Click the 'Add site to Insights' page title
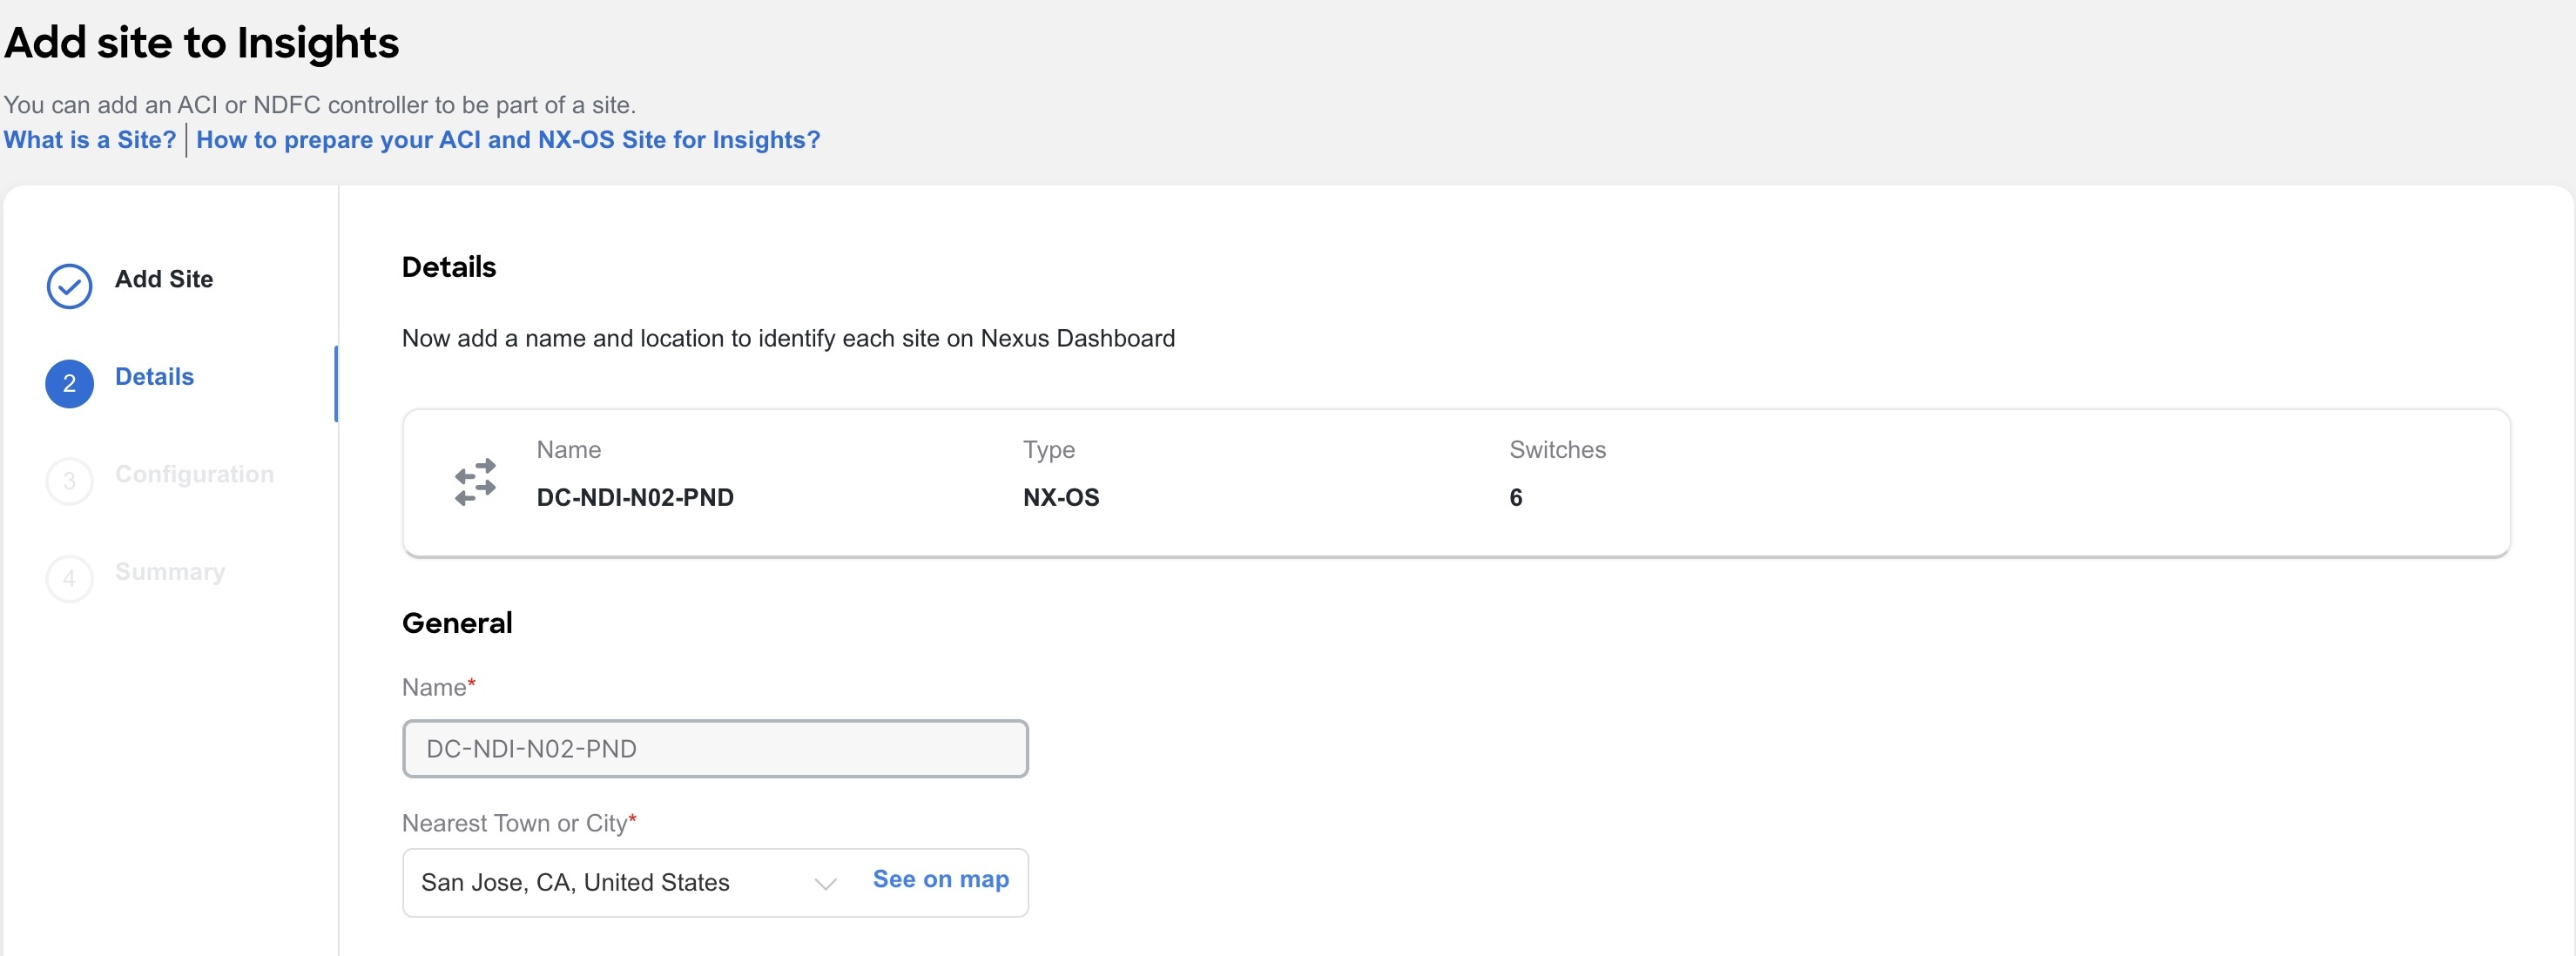 coord(202,43)
